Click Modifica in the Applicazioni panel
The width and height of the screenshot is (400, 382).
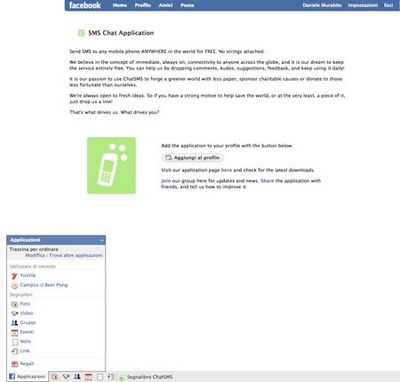(x=35, y=255)
